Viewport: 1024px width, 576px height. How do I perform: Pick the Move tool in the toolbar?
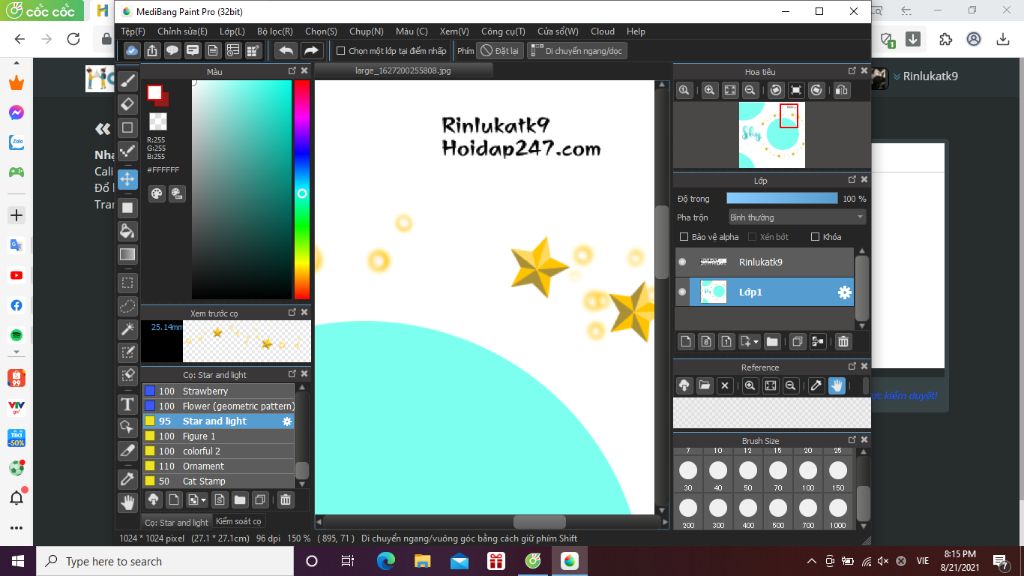(128, 179)
